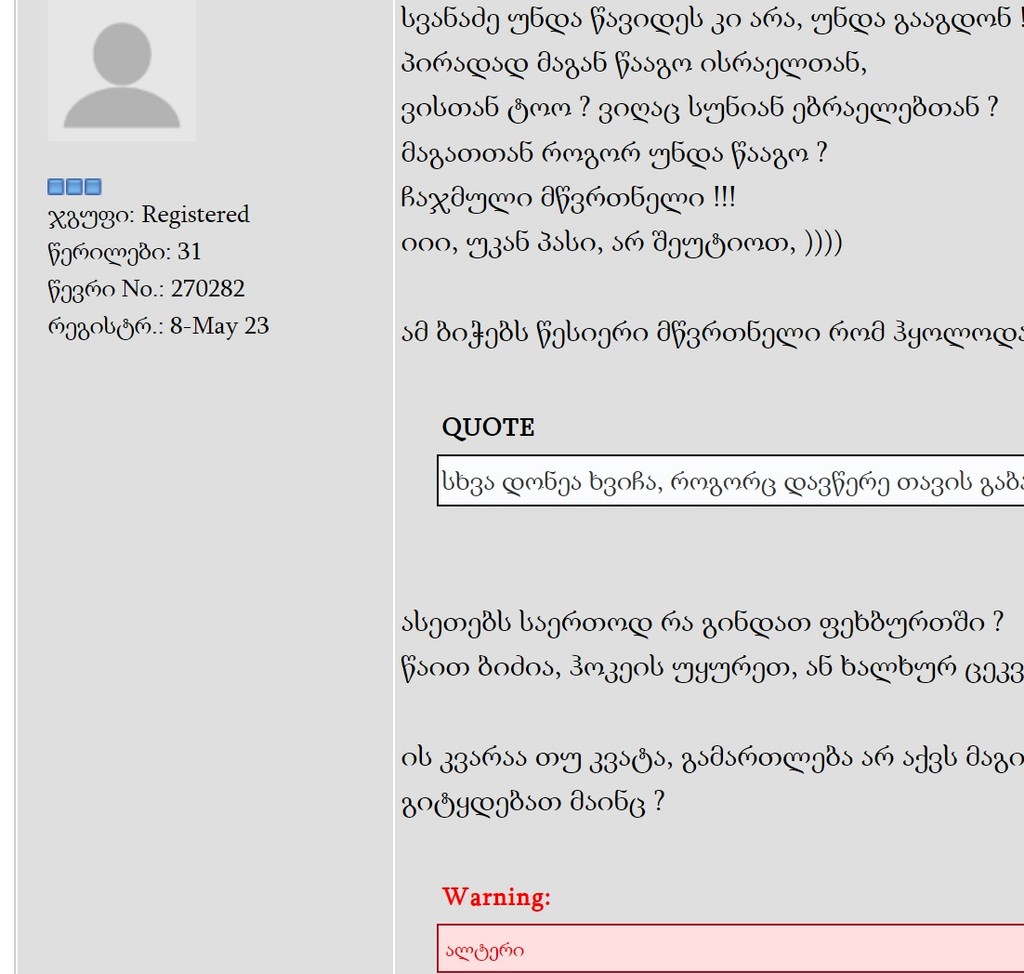Select the line 'გიტყდებათ მაინც ?'
The image size is (1024, 974).
[x=533, y=802]
